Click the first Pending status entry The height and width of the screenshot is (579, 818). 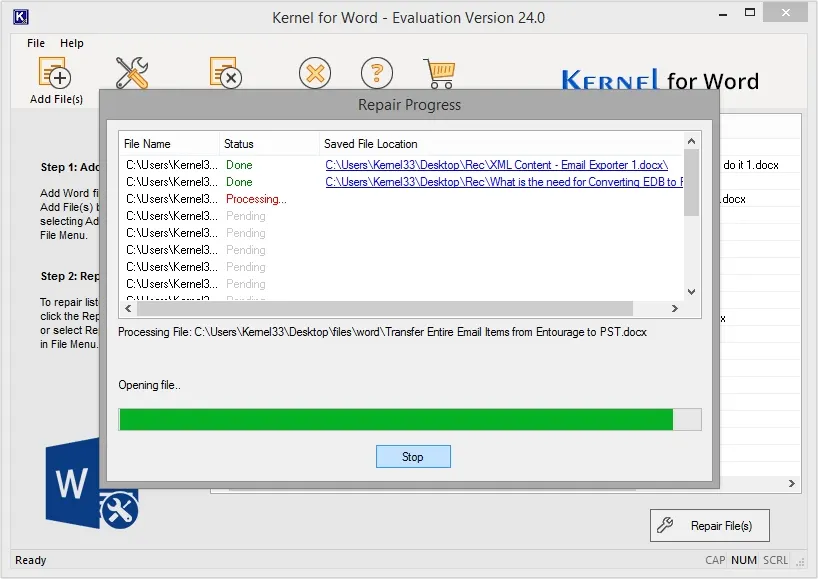click(245, 216)
